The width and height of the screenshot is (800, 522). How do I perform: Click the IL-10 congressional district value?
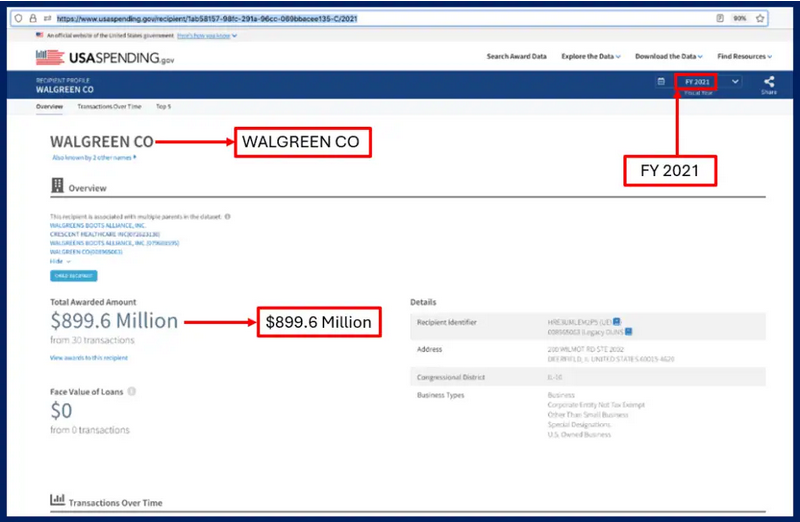click(x=555, y=377)
